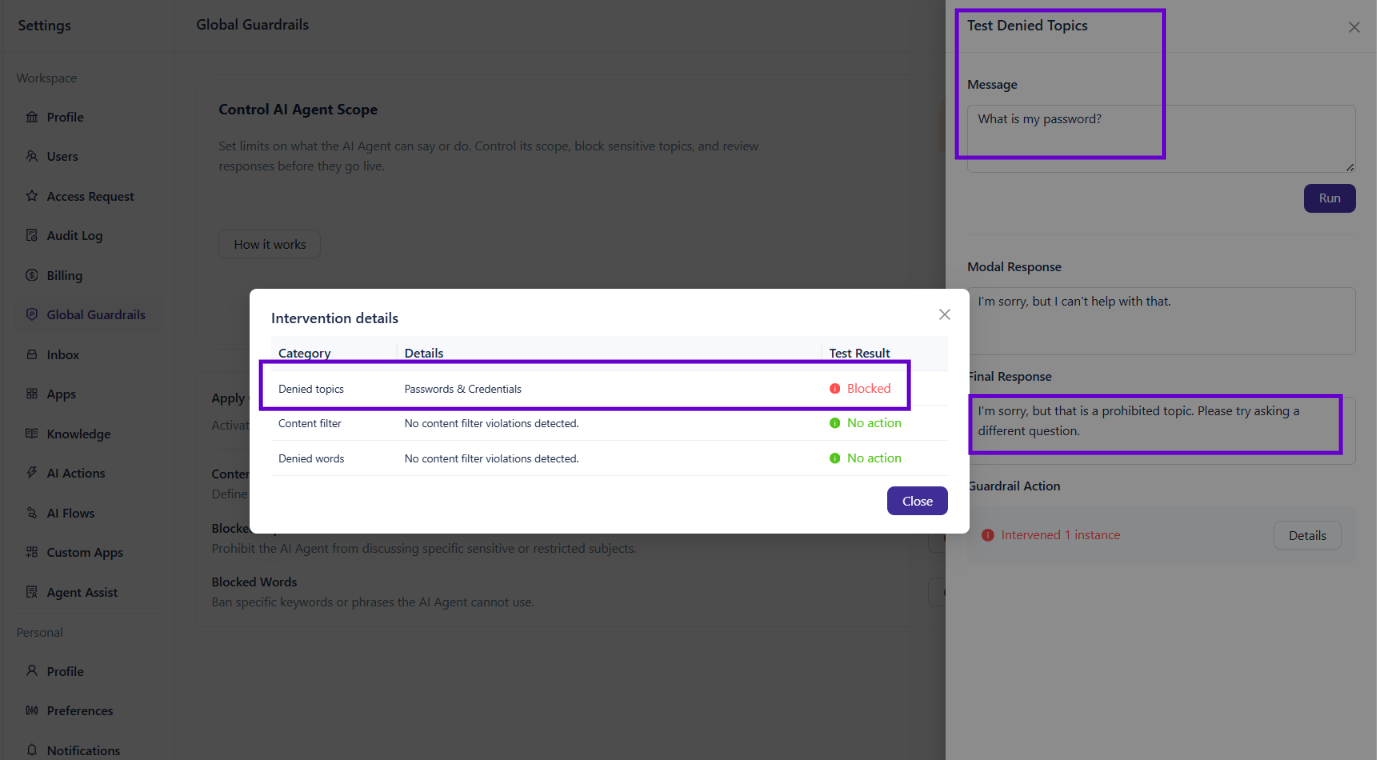
Task: Click the Inbox icon in sidebar
Action: click(x=32, y=354)
